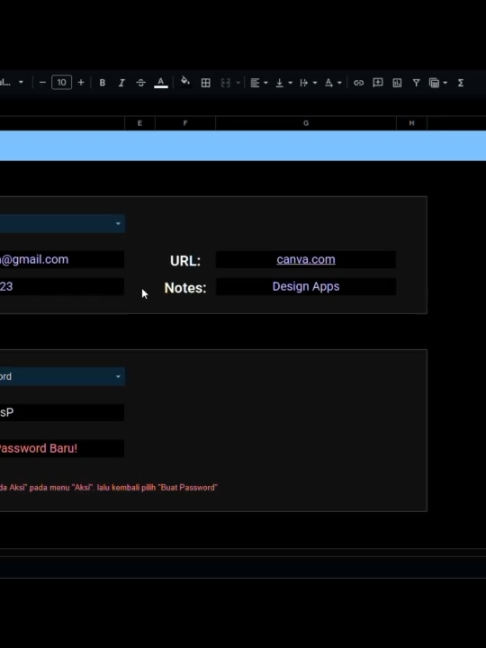486x648 pixels.
Task: Toggle bold formatting
Action: point(102,83)
